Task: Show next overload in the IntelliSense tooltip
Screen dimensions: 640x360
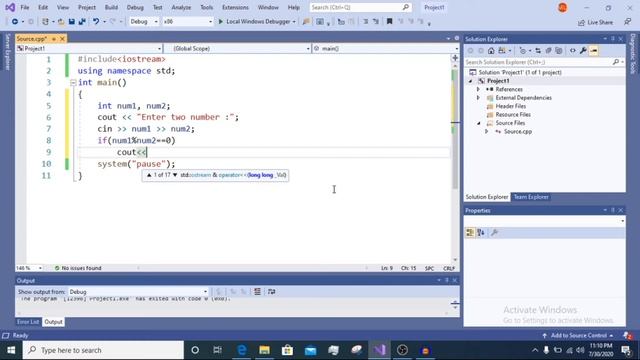Action: coord(175,175)
